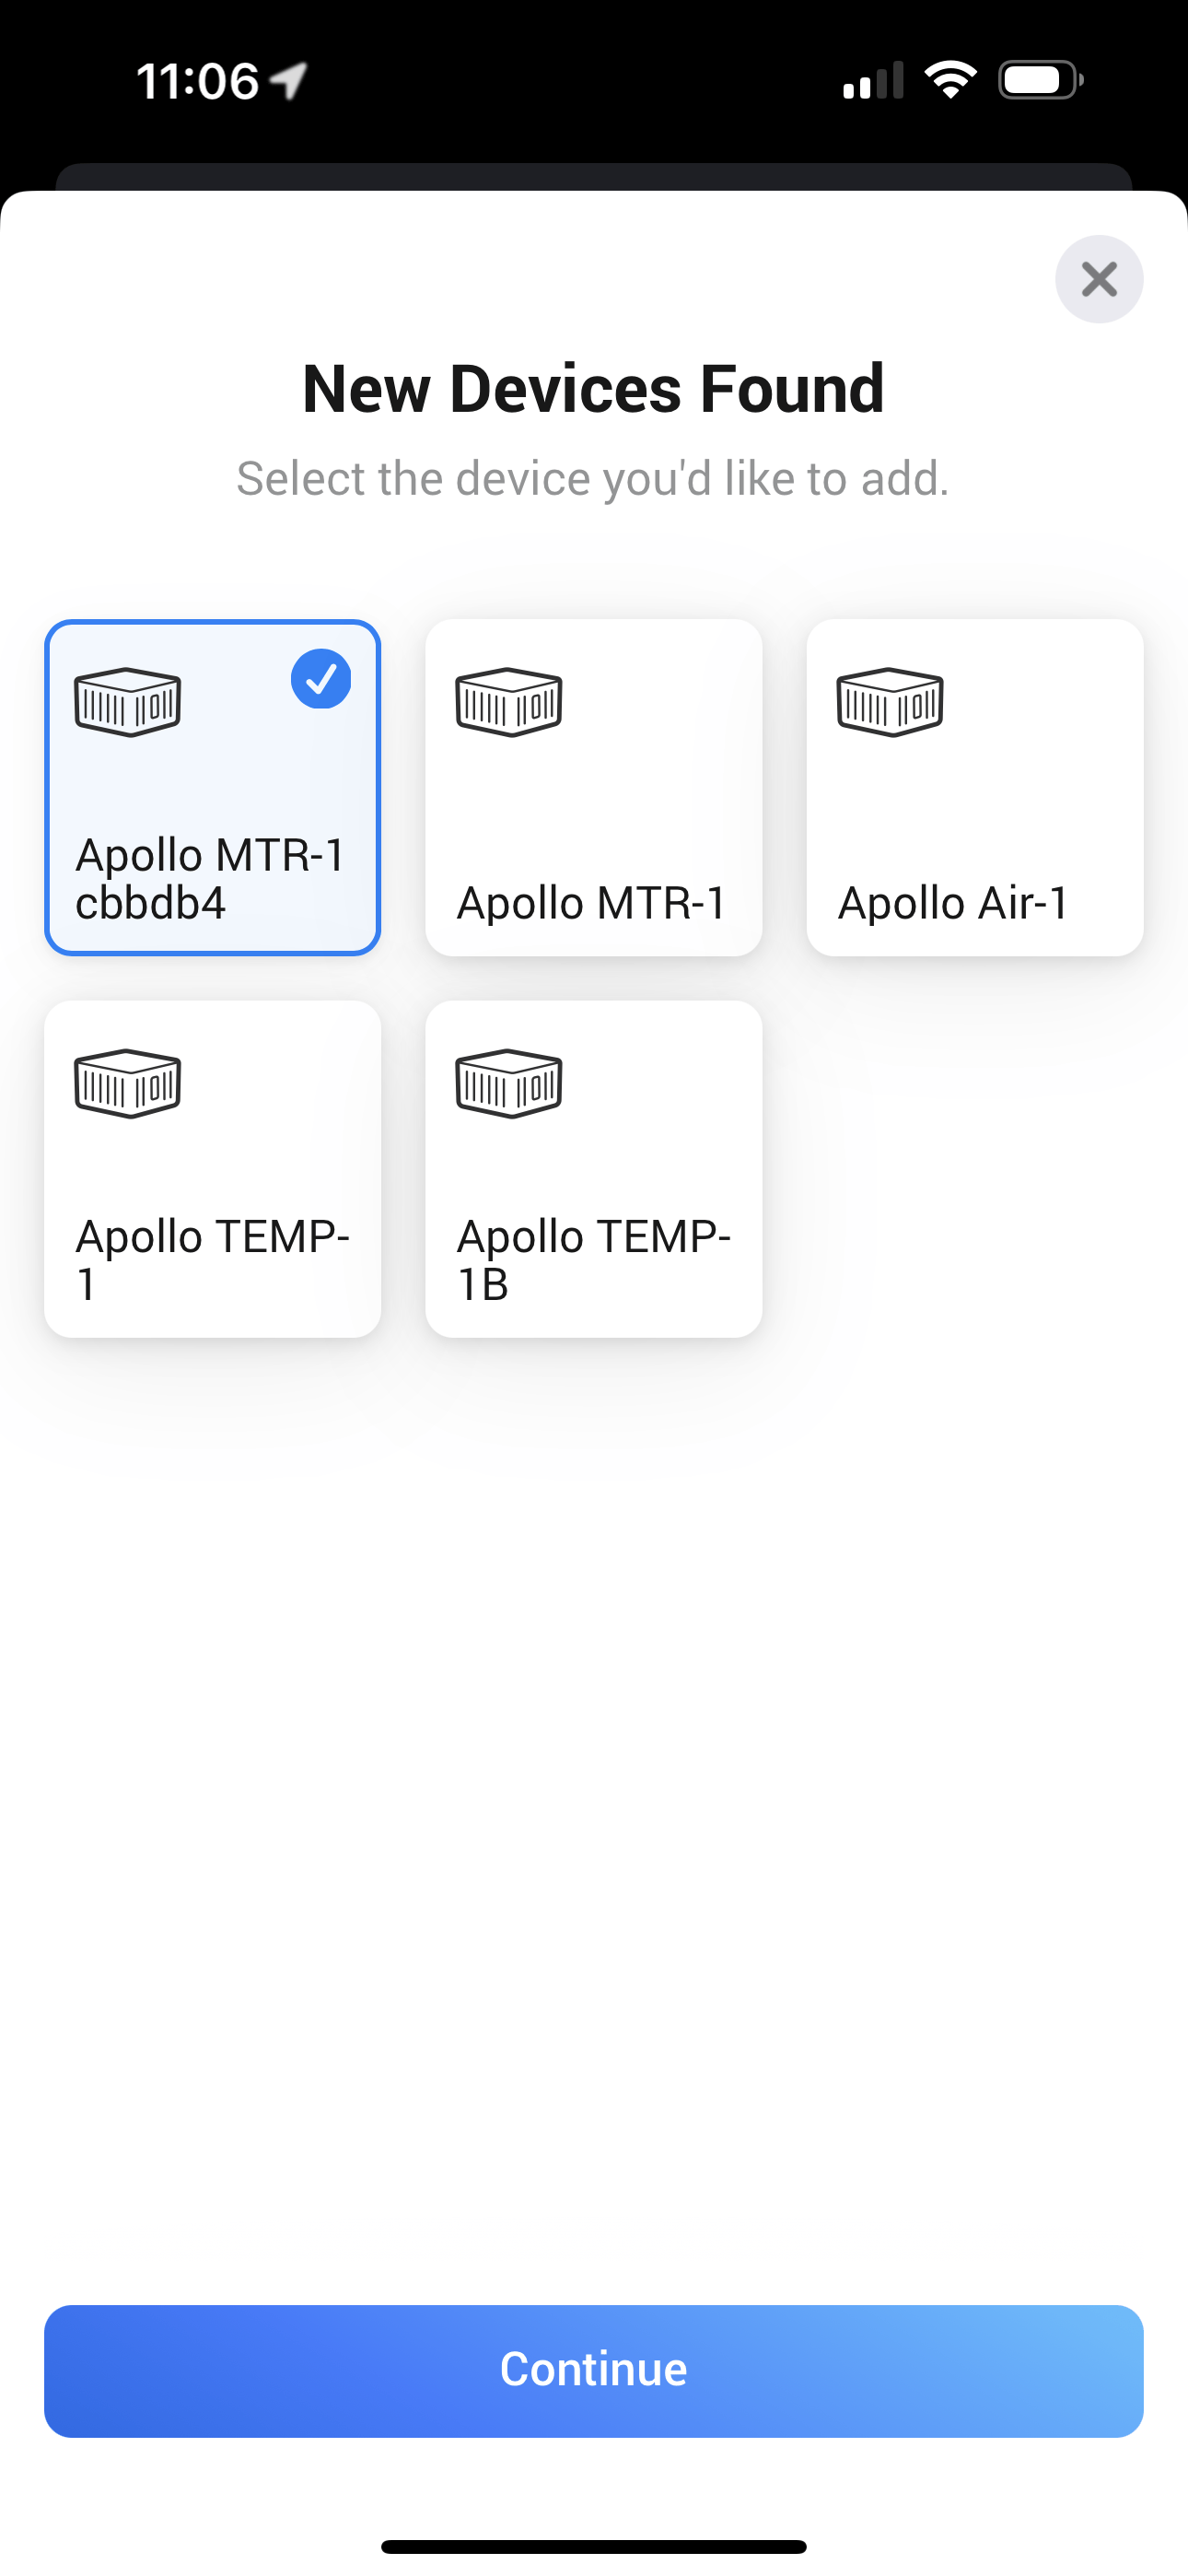
Task: Tap the location arrow next to time
Action: click(x=289, y=81)
